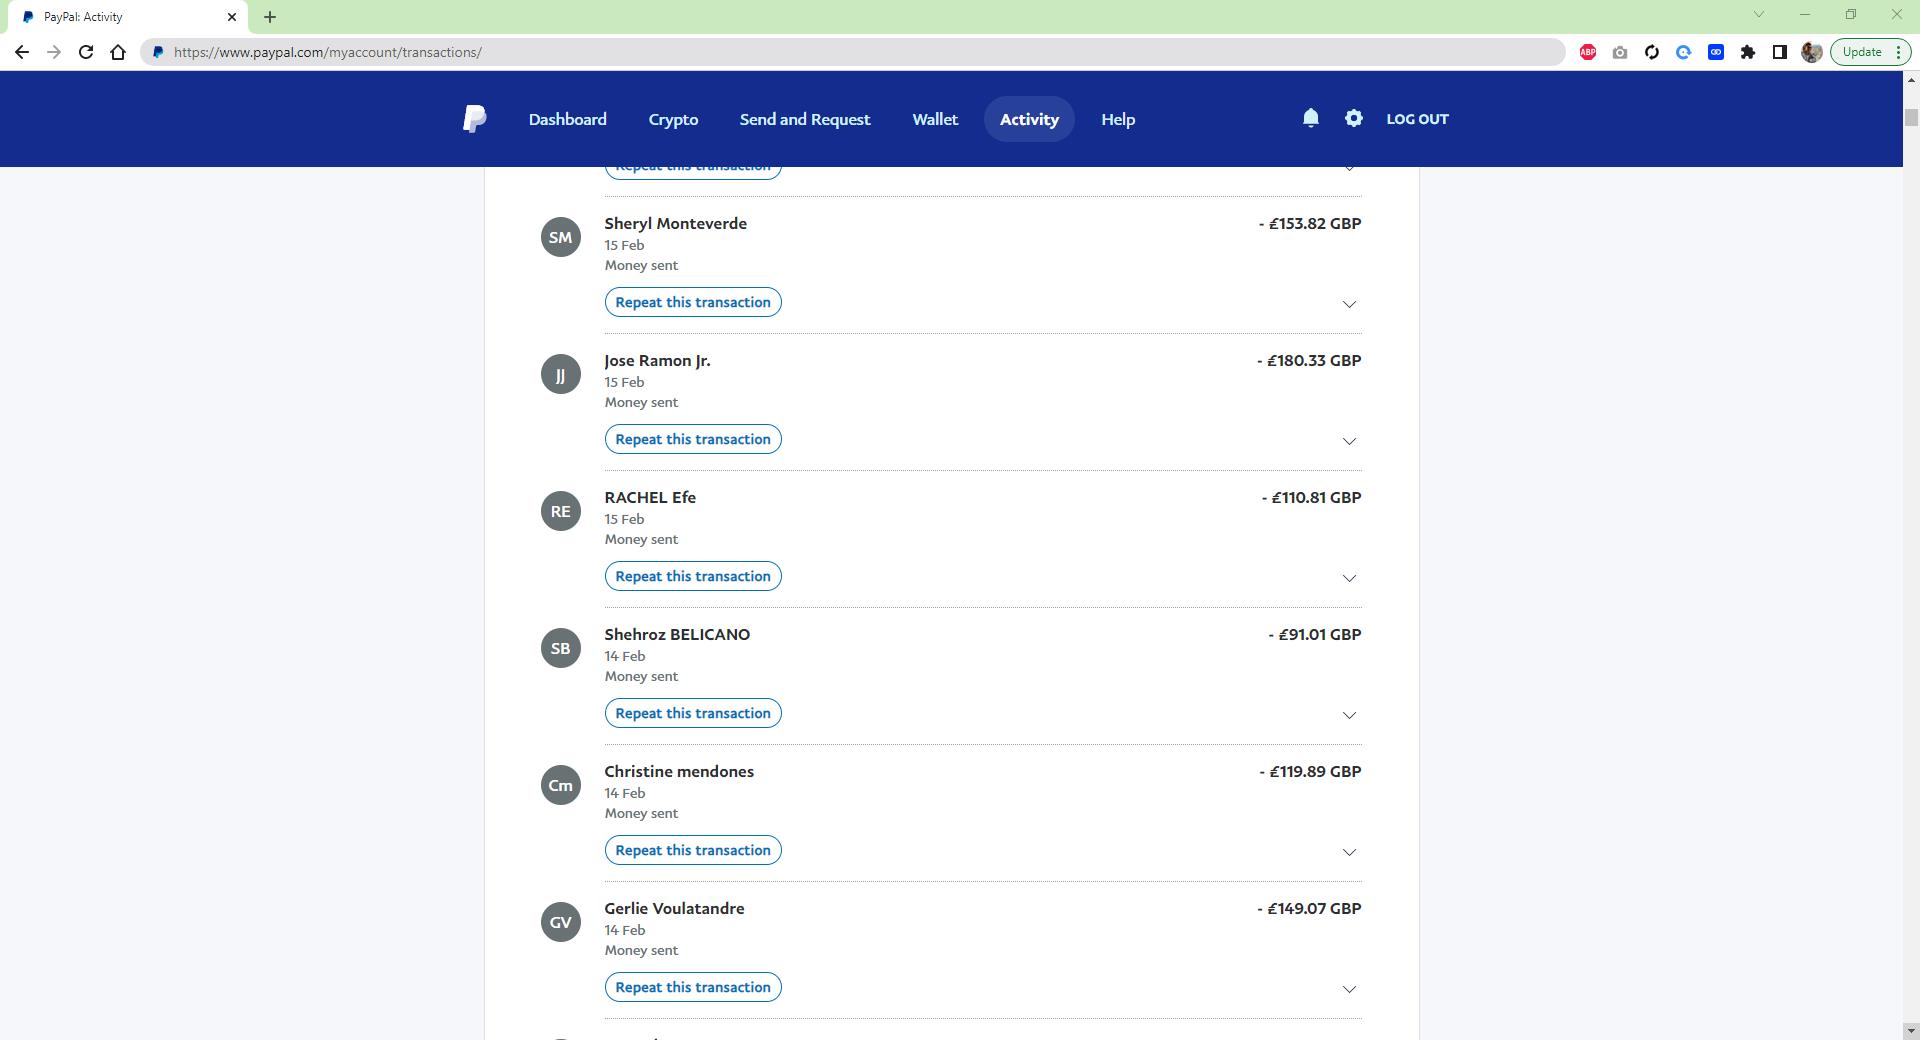Screen dimensions: 1920x1040
Task: Expand the Jose Ramon Jr. transaction chevron
Action: point(1348,441)
